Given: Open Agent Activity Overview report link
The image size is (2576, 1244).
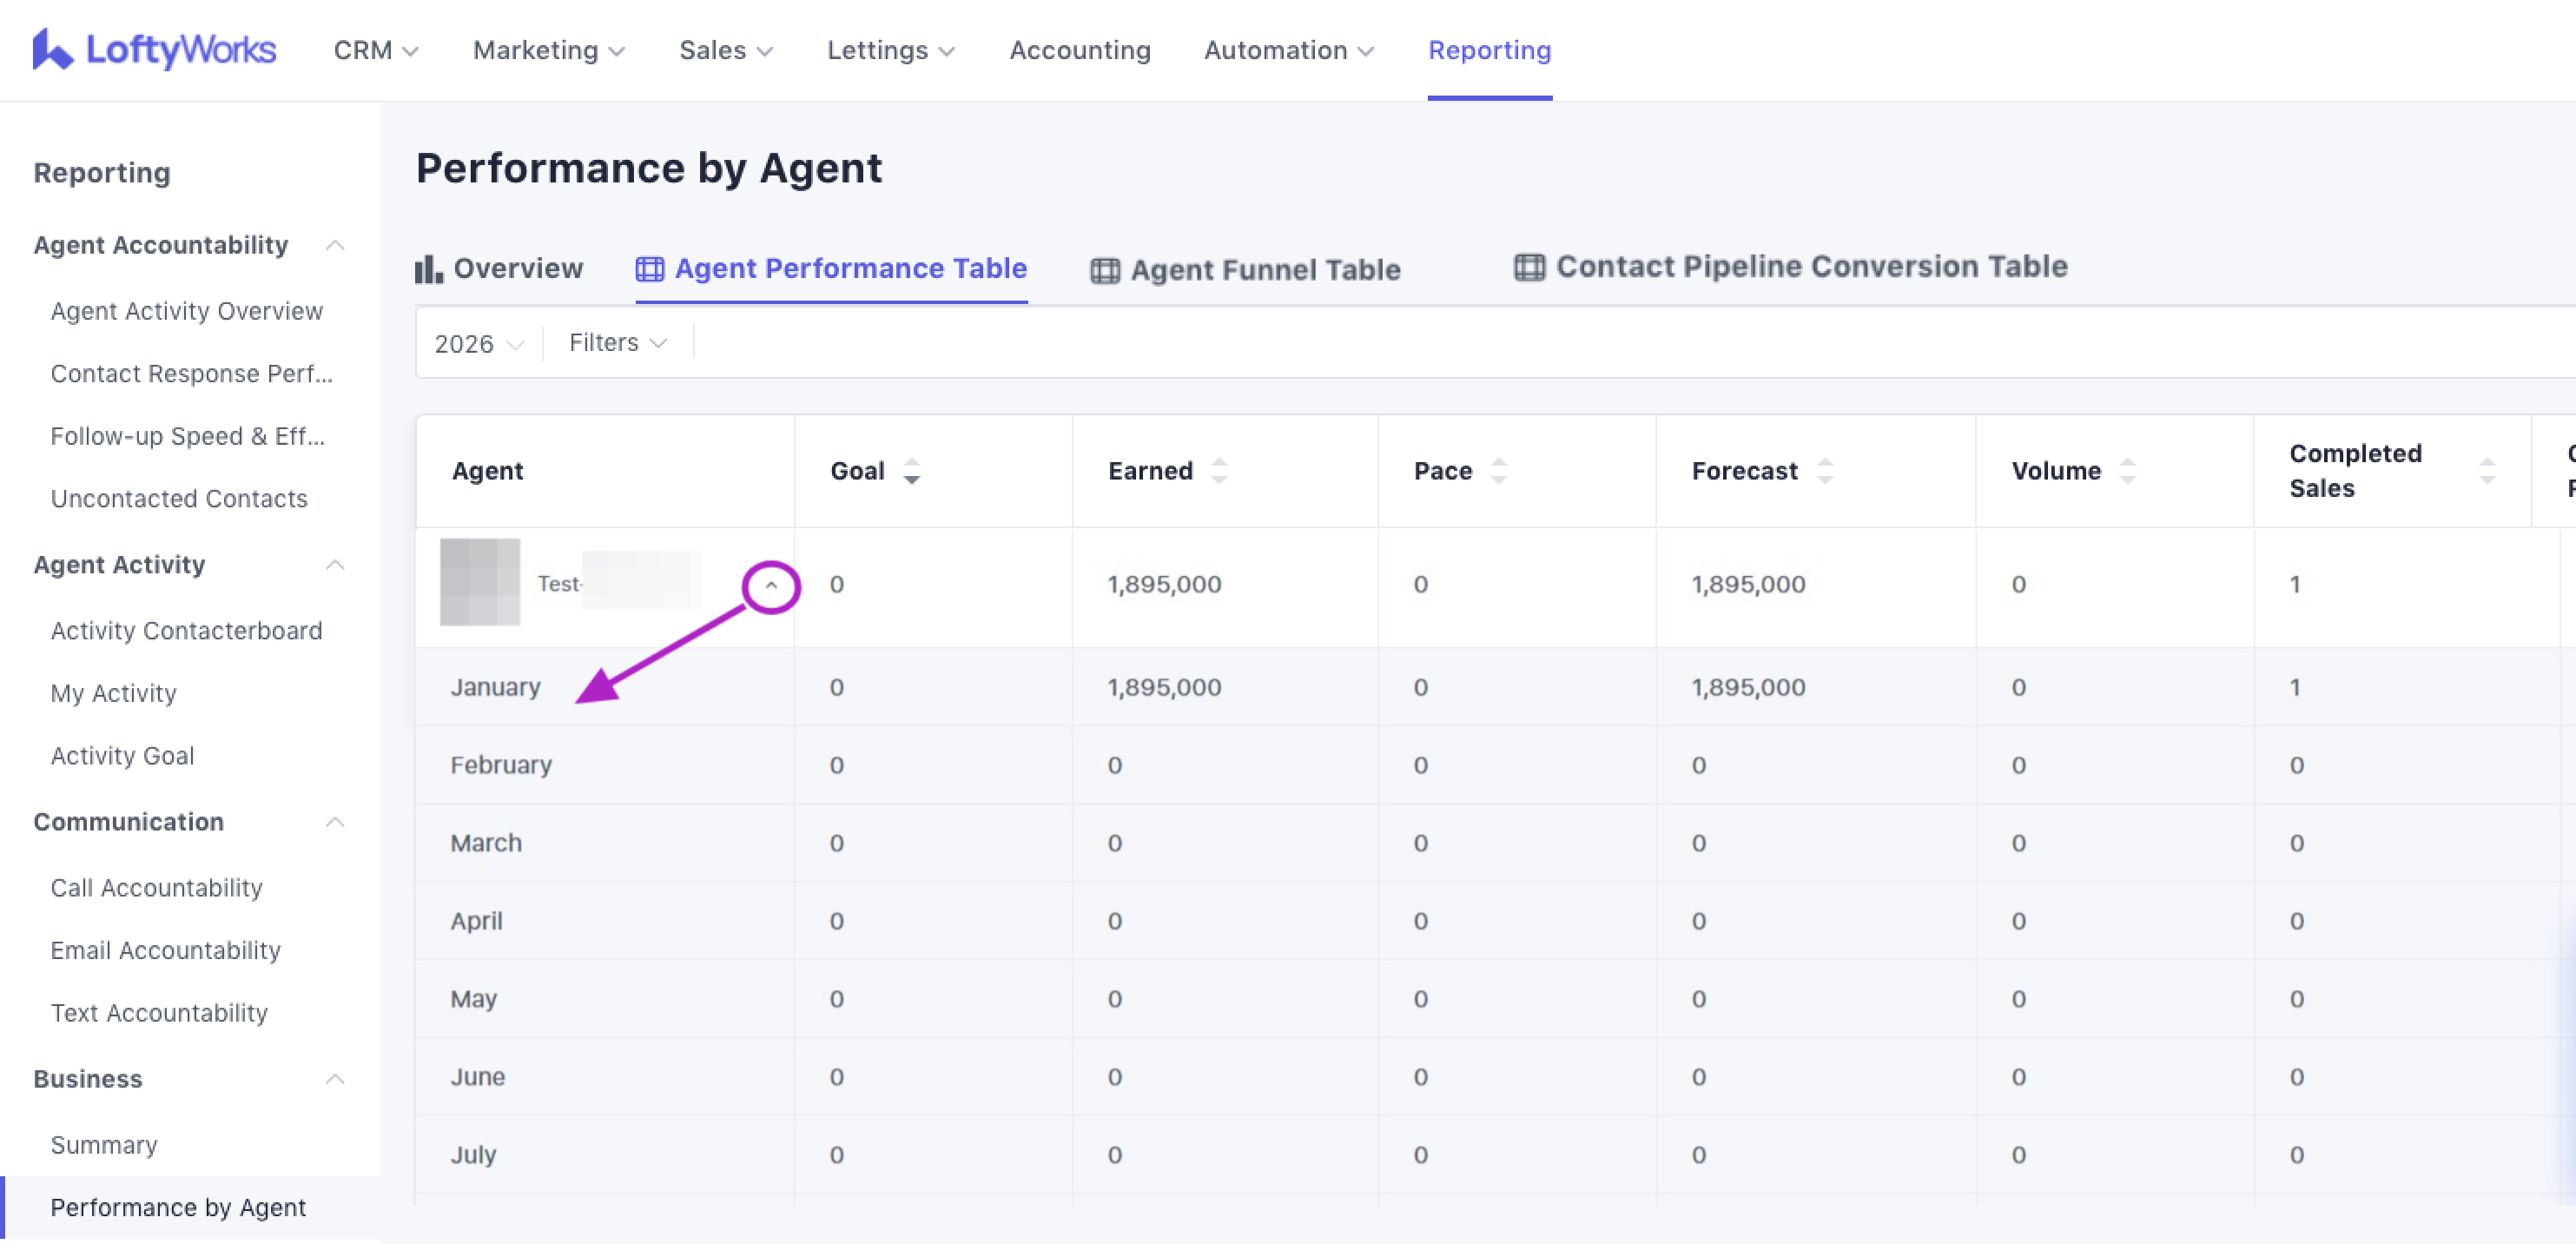Looking at the screenshot, I should pyautogui.click(x=186, y=311).
